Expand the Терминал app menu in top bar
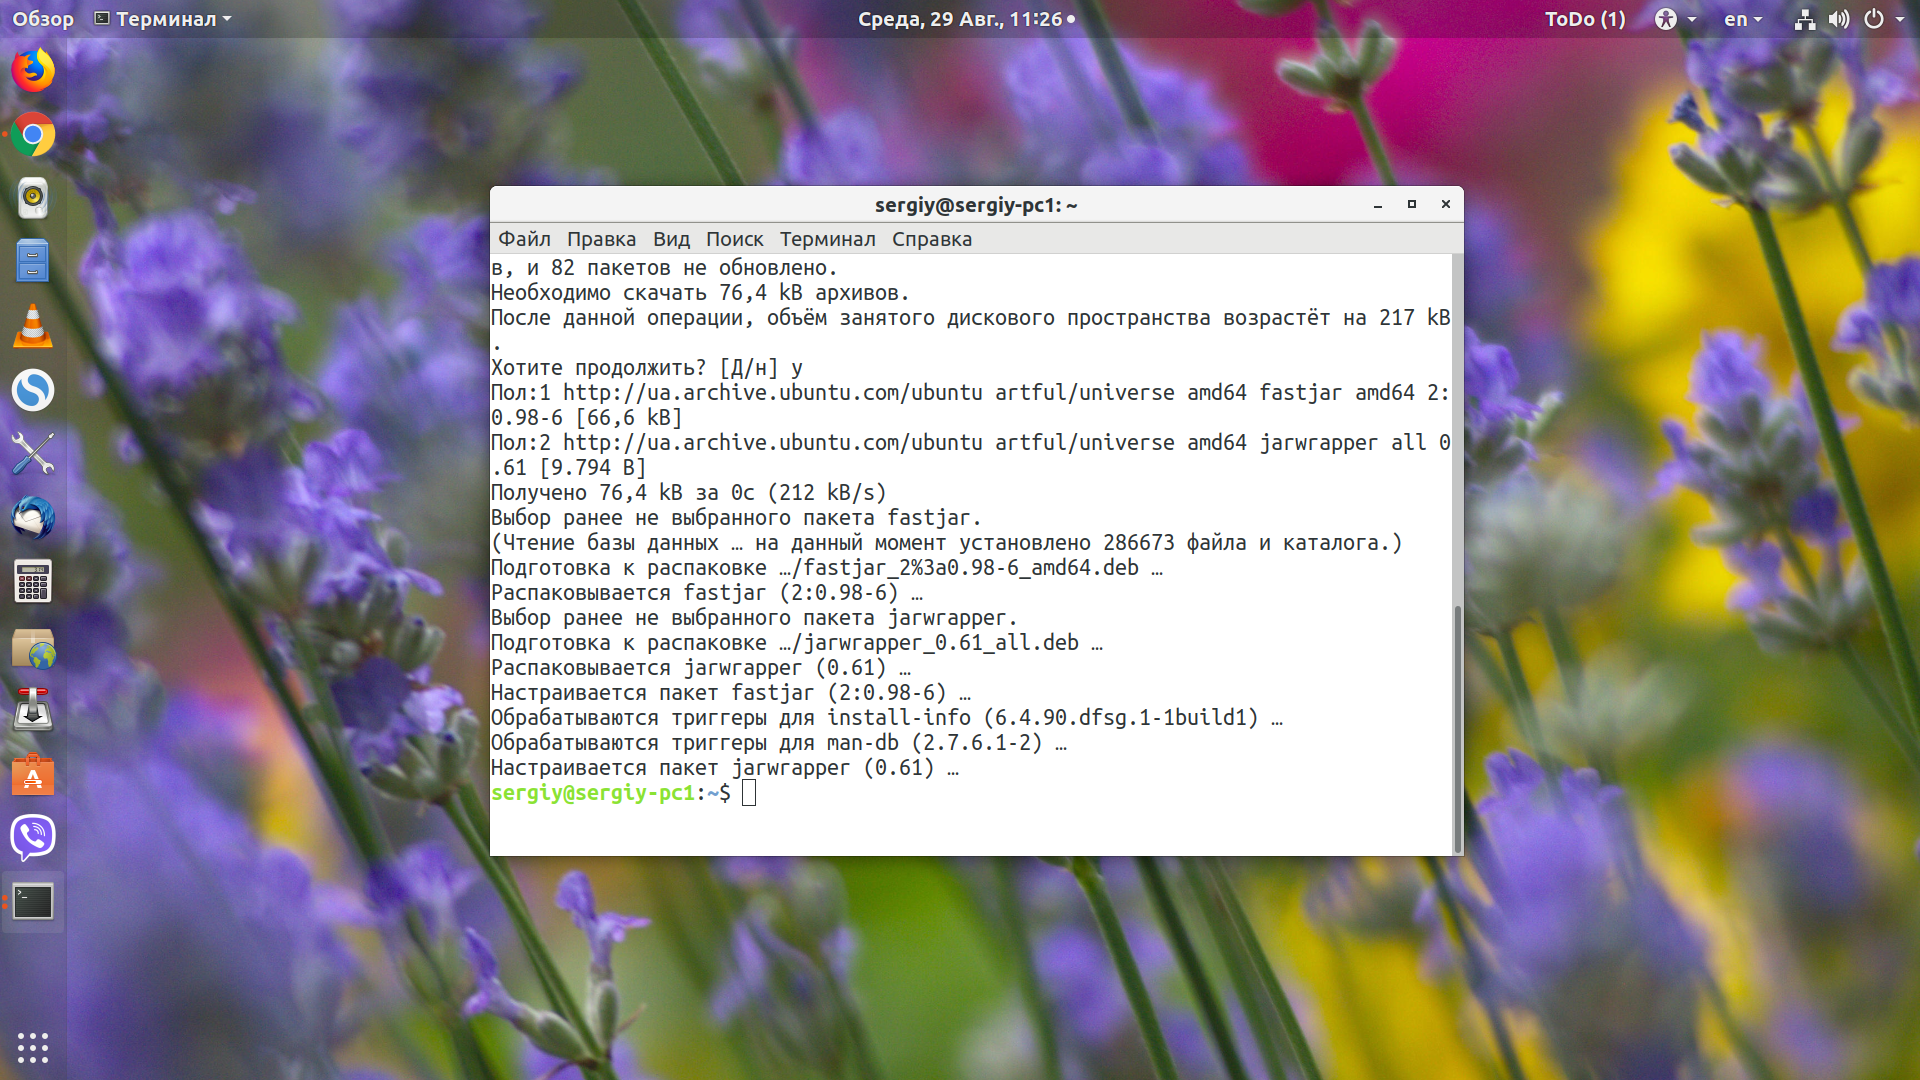 click(x=163, y=19)
